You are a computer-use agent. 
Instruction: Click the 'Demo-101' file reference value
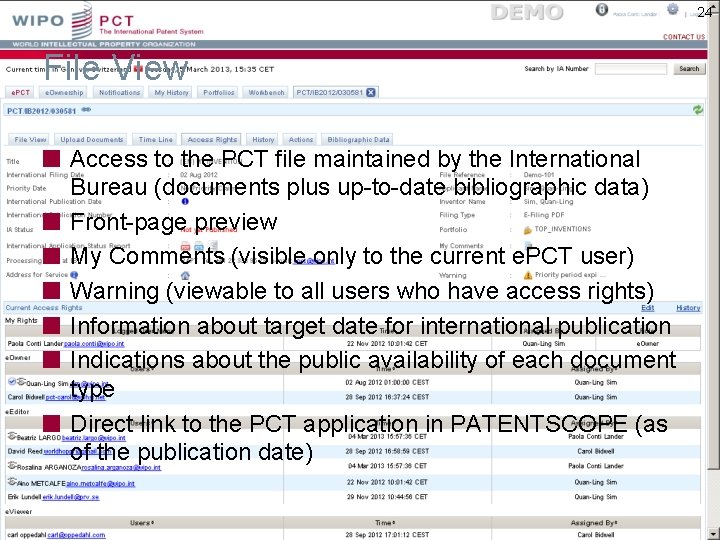pos(539,174)
